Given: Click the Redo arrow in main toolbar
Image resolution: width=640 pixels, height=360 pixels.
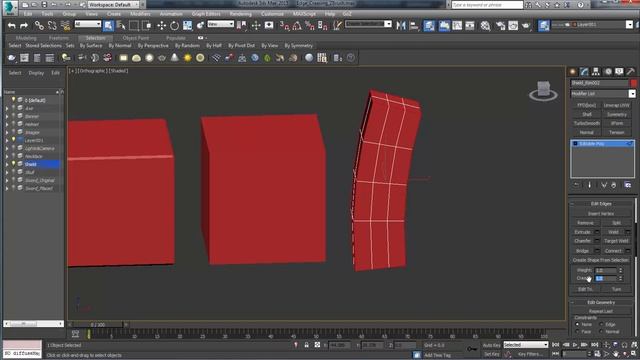Looking at the screenshot, I should (24, 26).
